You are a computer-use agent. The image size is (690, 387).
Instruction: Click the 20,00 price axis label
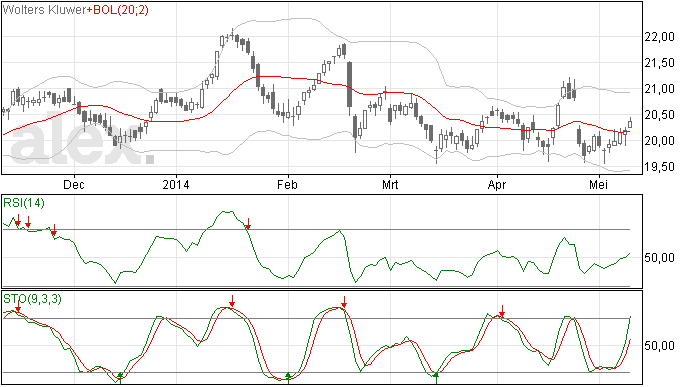click(x=659, y=141)
